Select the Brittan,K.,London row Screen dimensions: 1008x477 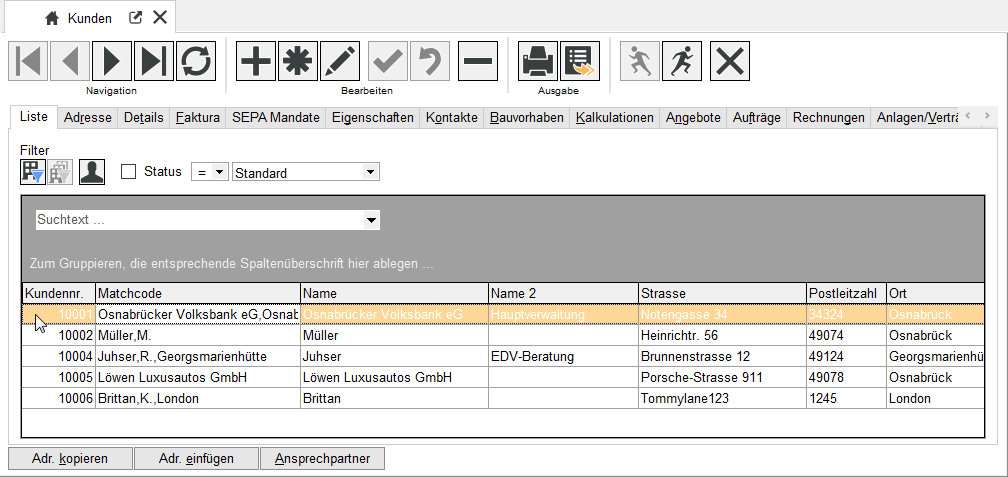(503, 398)
